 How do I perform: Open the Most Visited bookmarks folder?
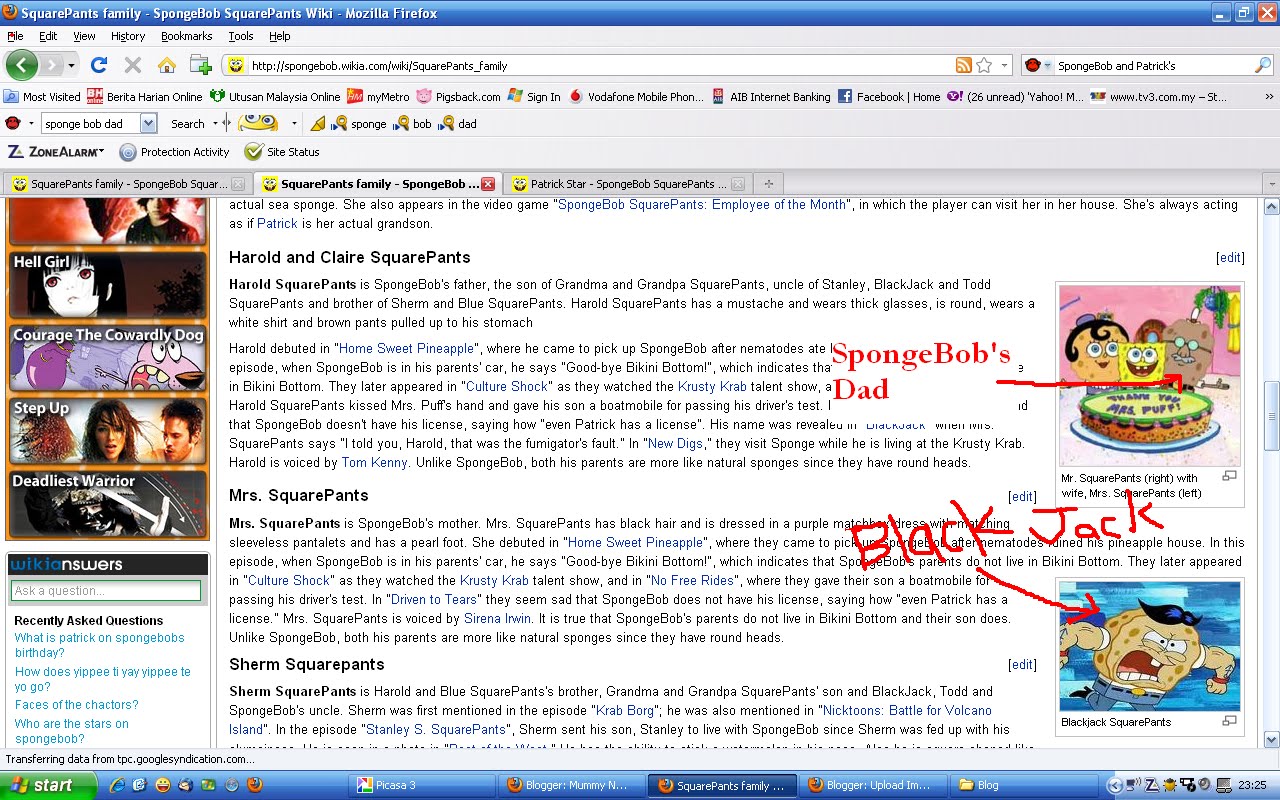coord(42,97)
